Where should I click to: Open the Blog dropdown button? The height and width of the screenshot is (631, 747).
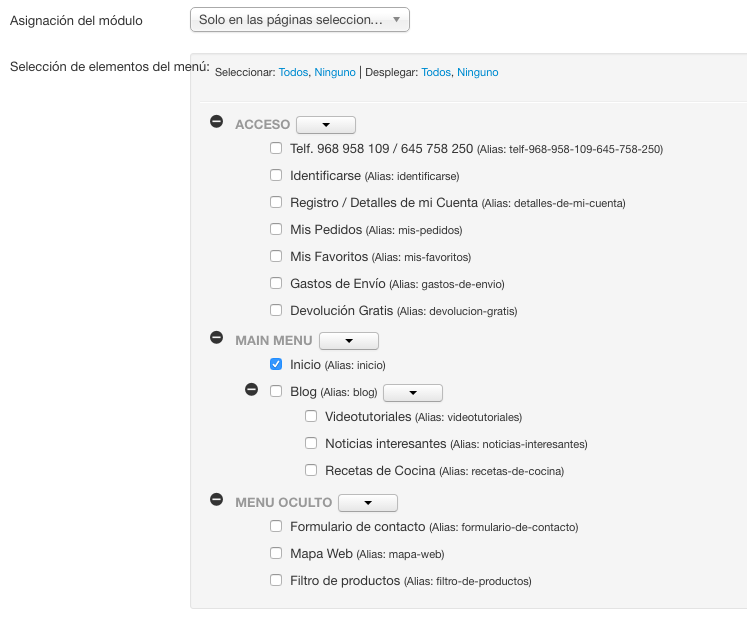click(413, 393)
